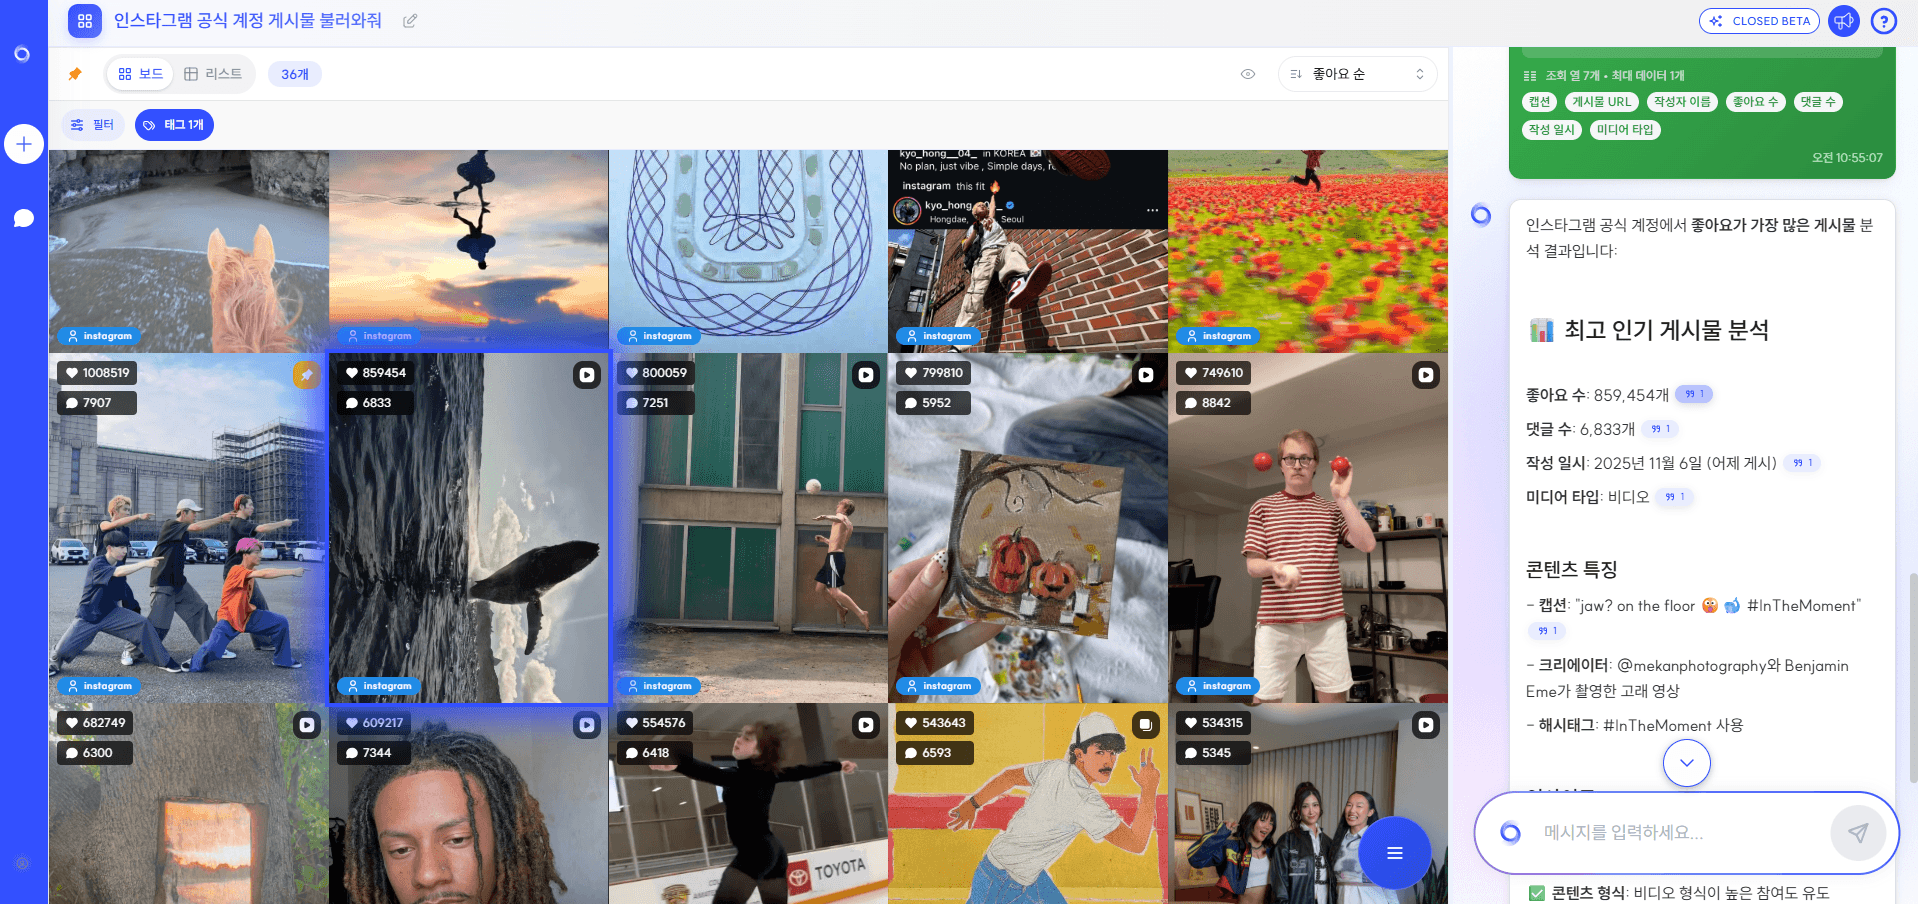The height and width of the screenshot is (904, 1918).
Task: Click instagram tag on juggling man post
Action: point(1218,686)
